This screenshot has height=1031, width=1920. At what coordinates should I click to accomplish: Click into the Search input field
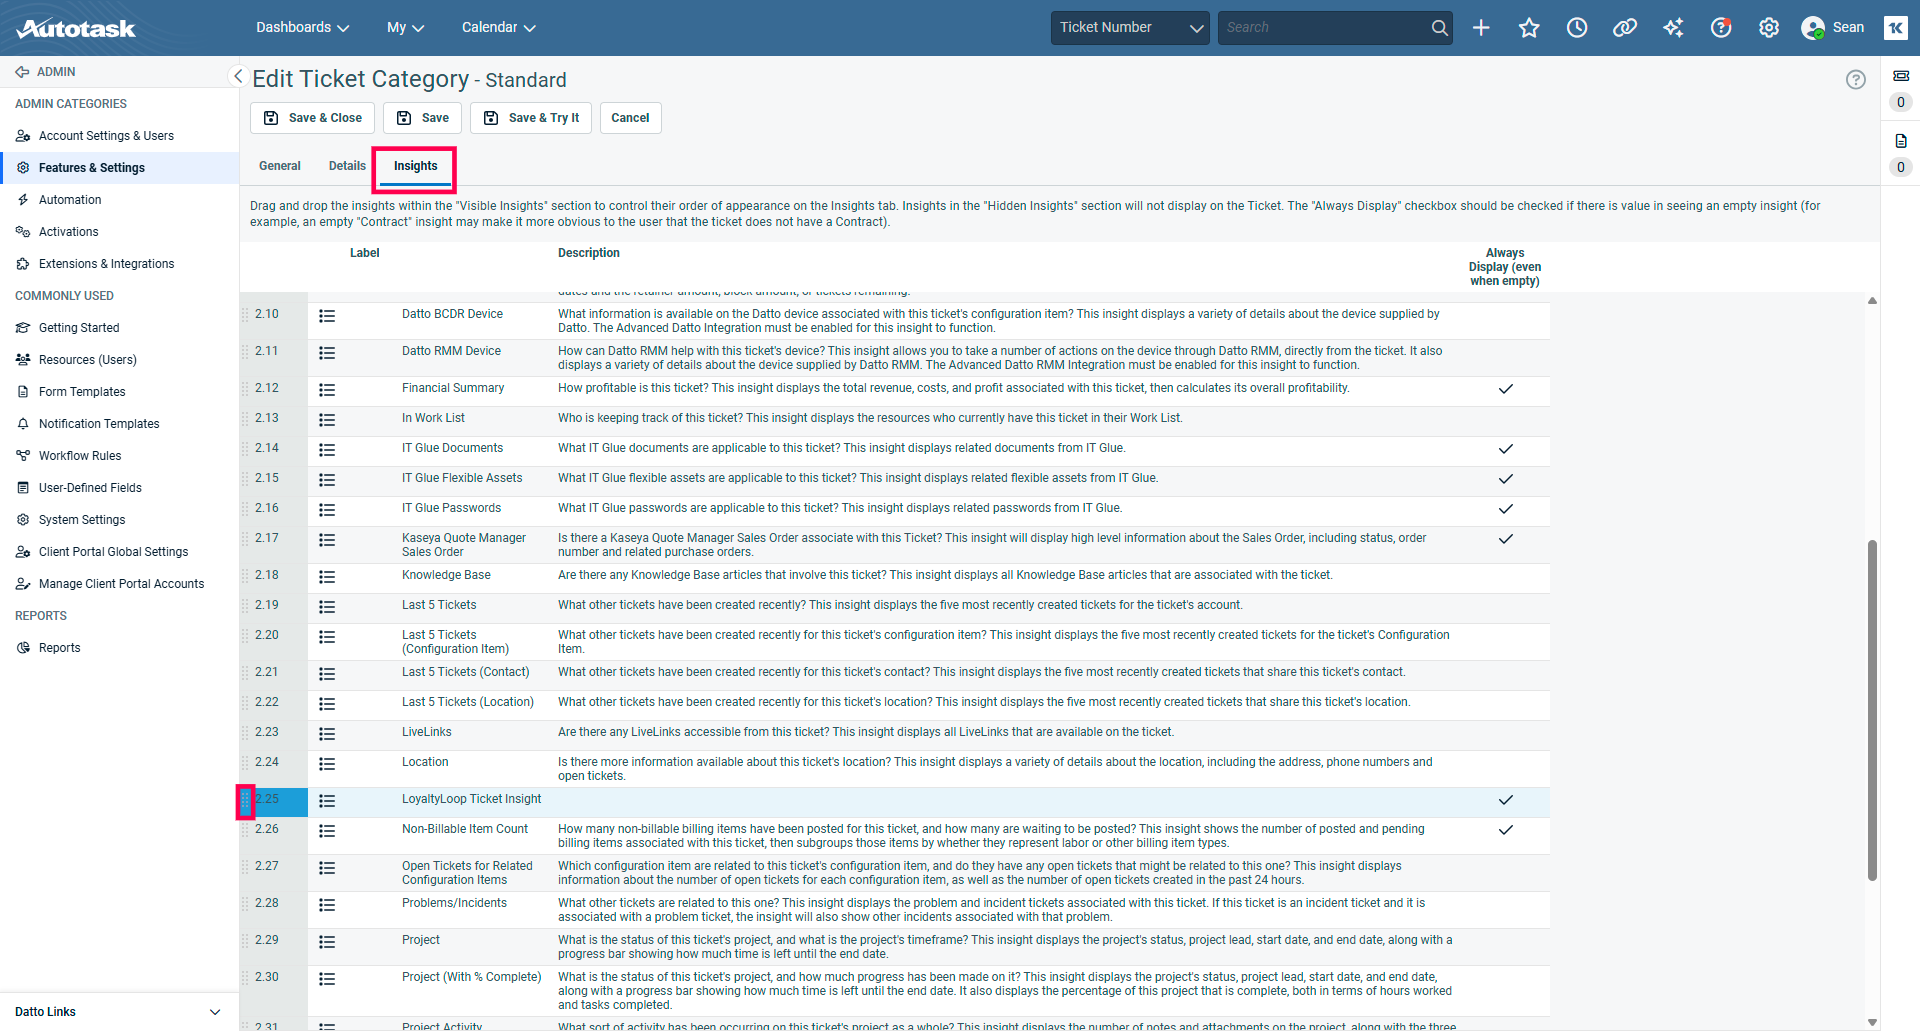pos(1322,28)
